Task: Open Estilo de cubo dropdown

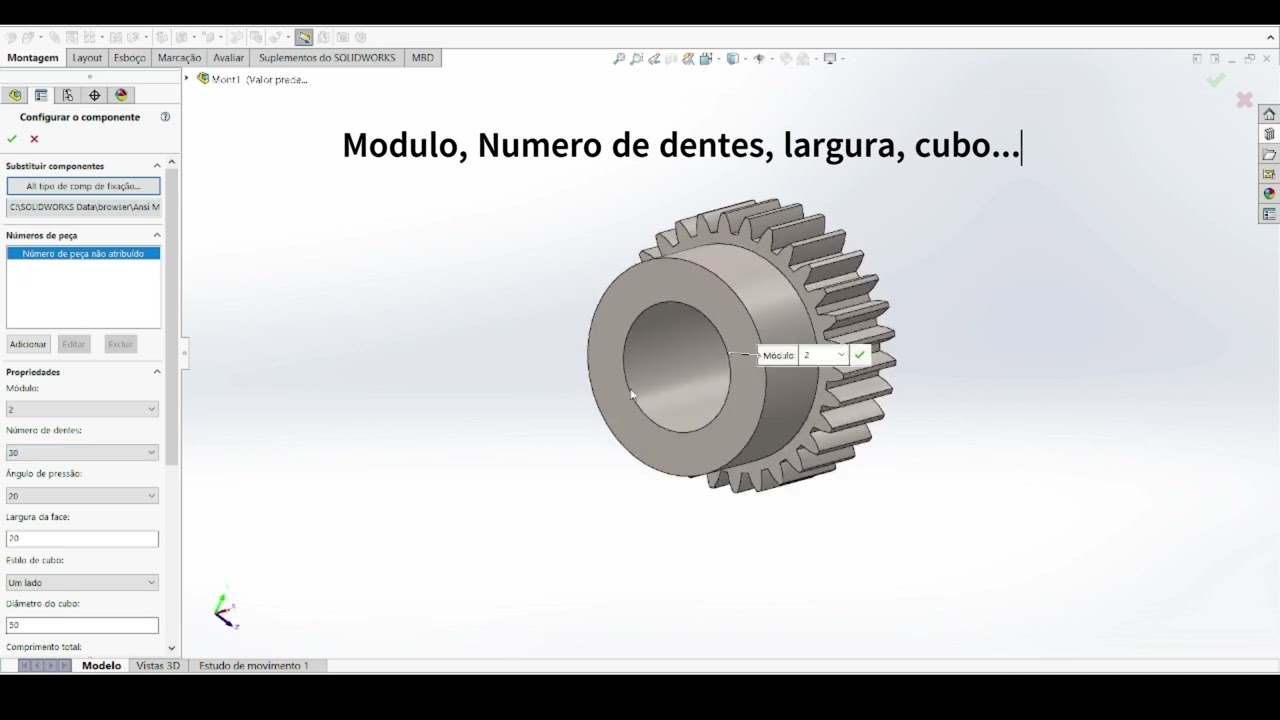Action: point(82,582)
